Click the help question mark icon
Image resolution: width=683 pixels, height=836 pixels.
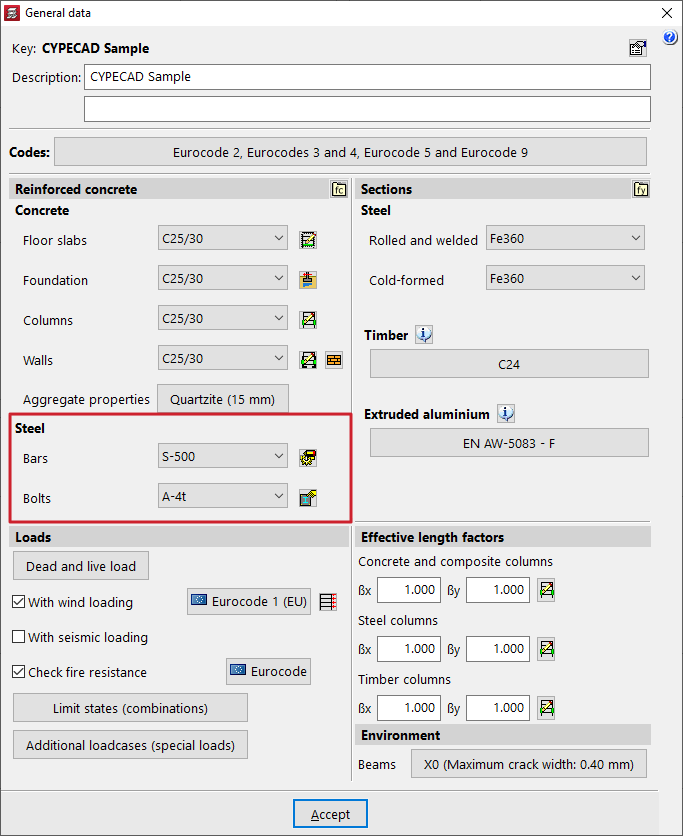click(x=670, y=37)
